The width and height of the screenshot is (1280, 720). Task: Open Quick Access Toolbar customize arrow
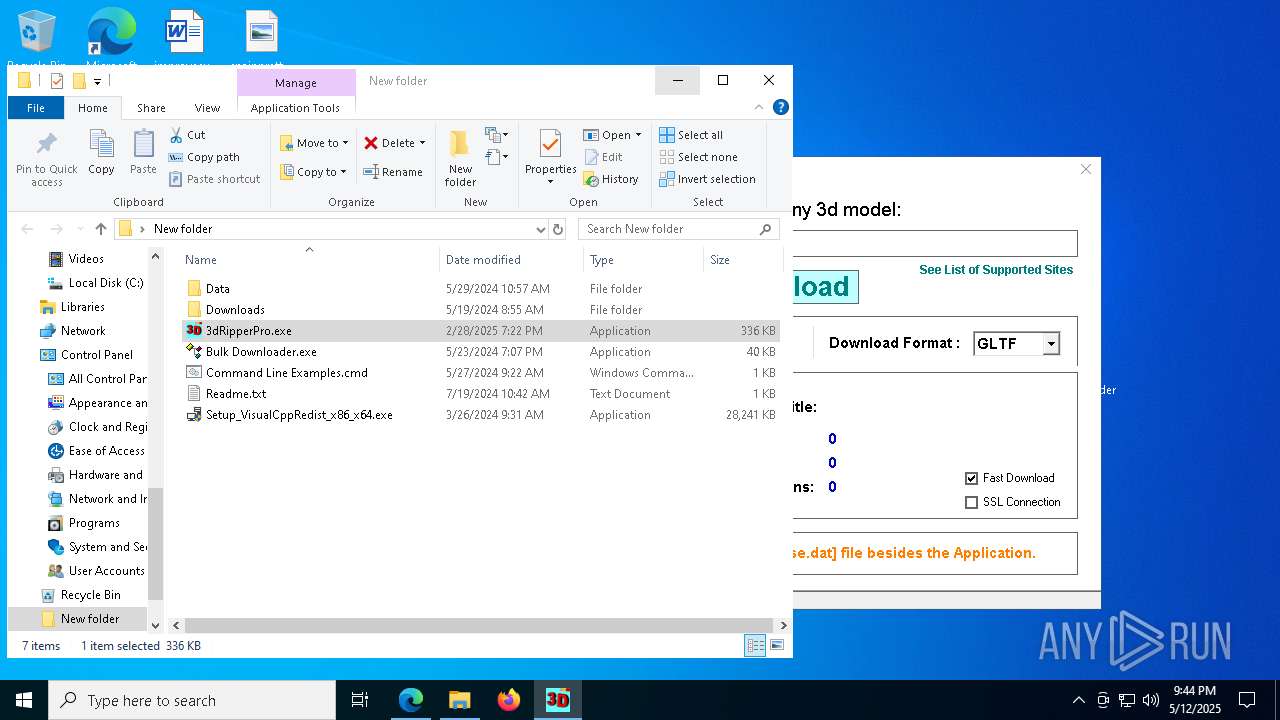pyautogui.click(x=97, y=81)
